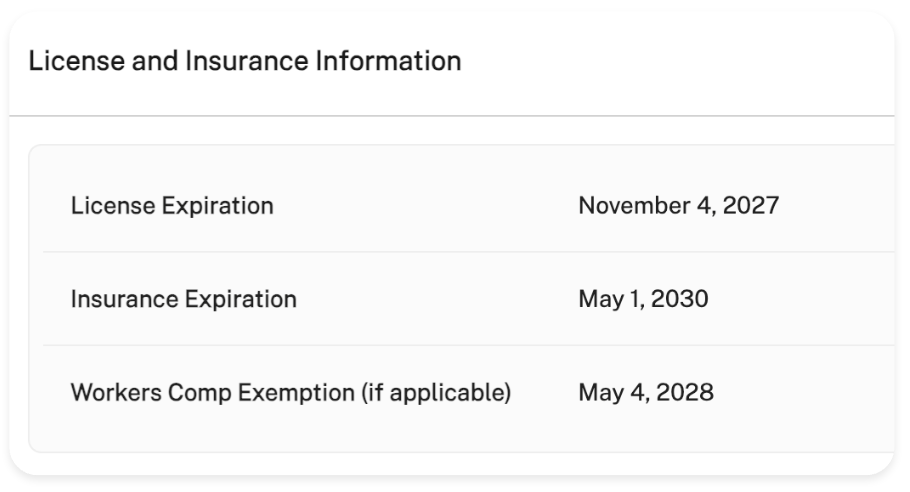The height and width of the screenshot is (492, 910).
Task: Click the year 2030 in insurance date
Action: tap(680, 299)
